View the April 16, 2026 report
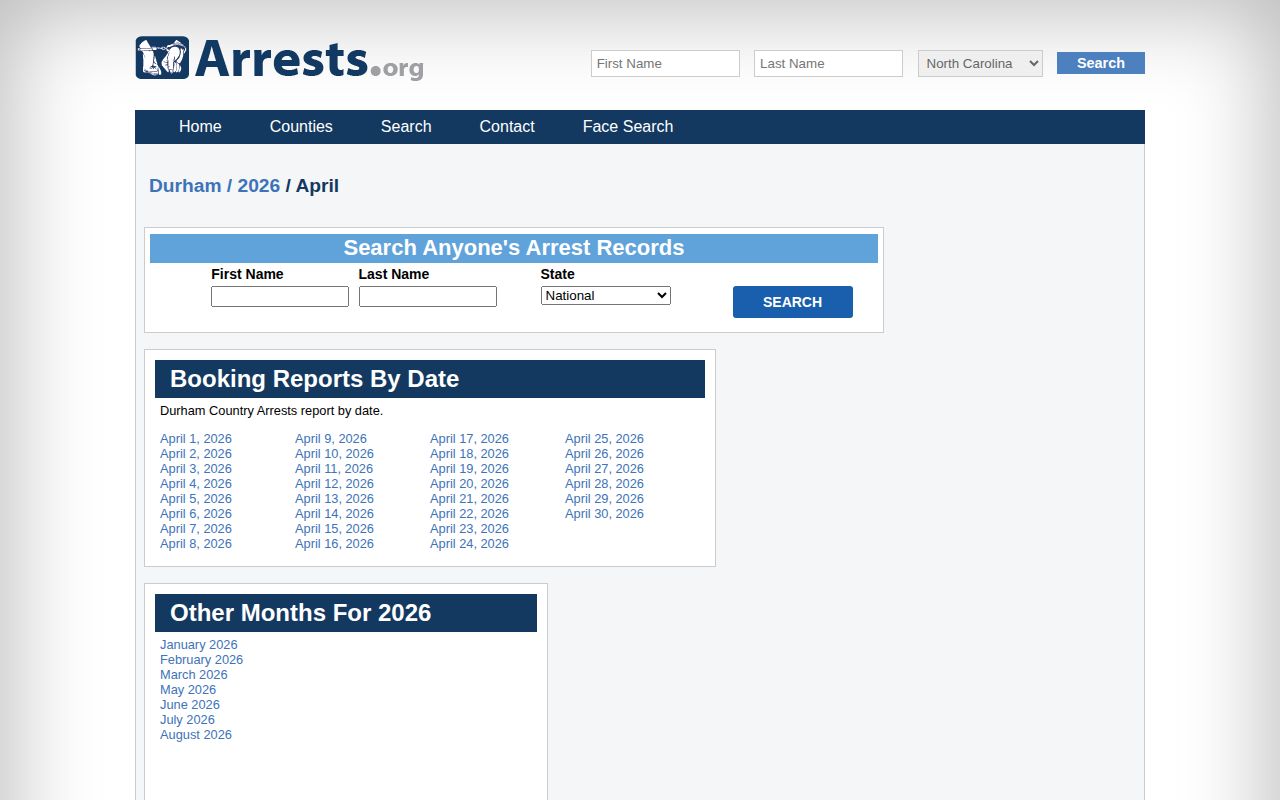Image resolution: width=1280 pixels, height=800 pixels. click(334, 544)
